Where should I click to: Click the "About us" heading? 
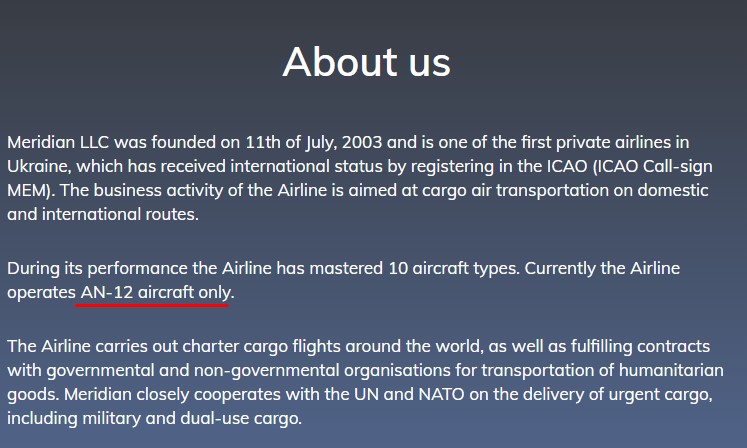366,62
